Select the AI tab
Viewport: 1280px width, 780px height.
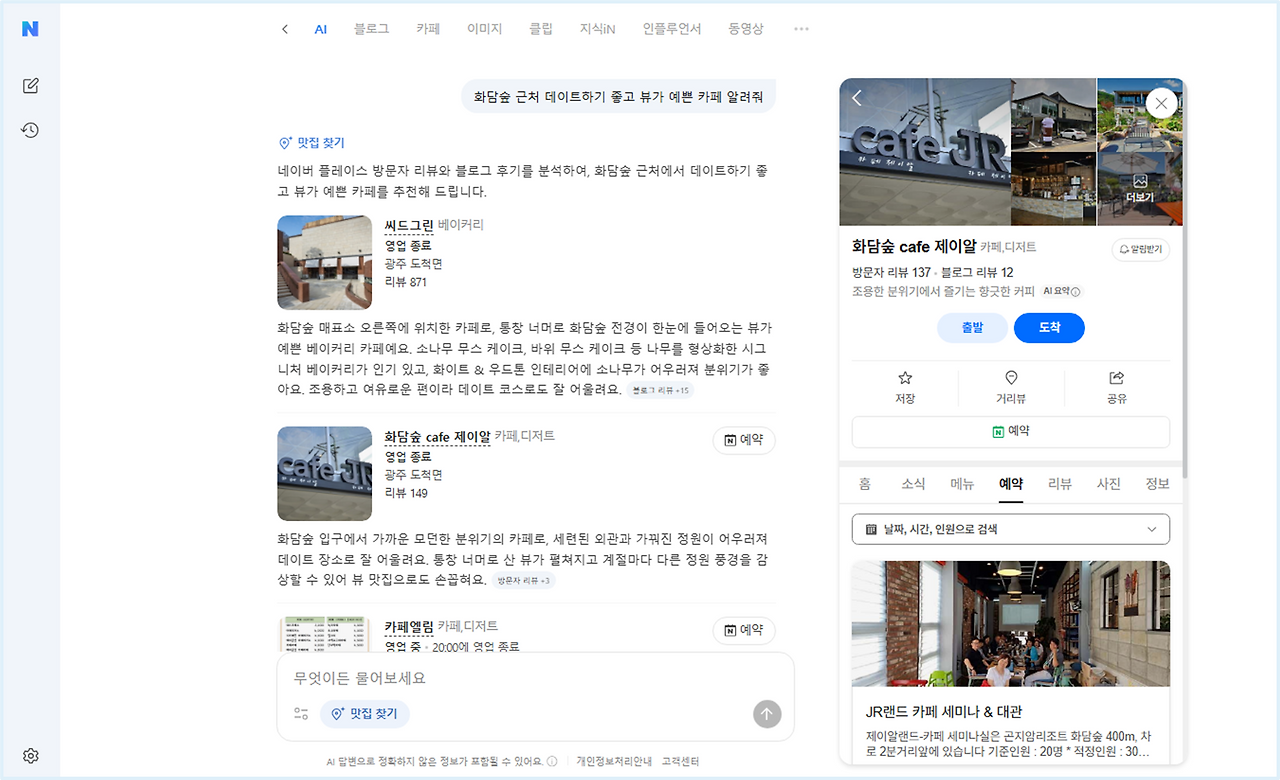pyautogui.click(x=321, y=29)
